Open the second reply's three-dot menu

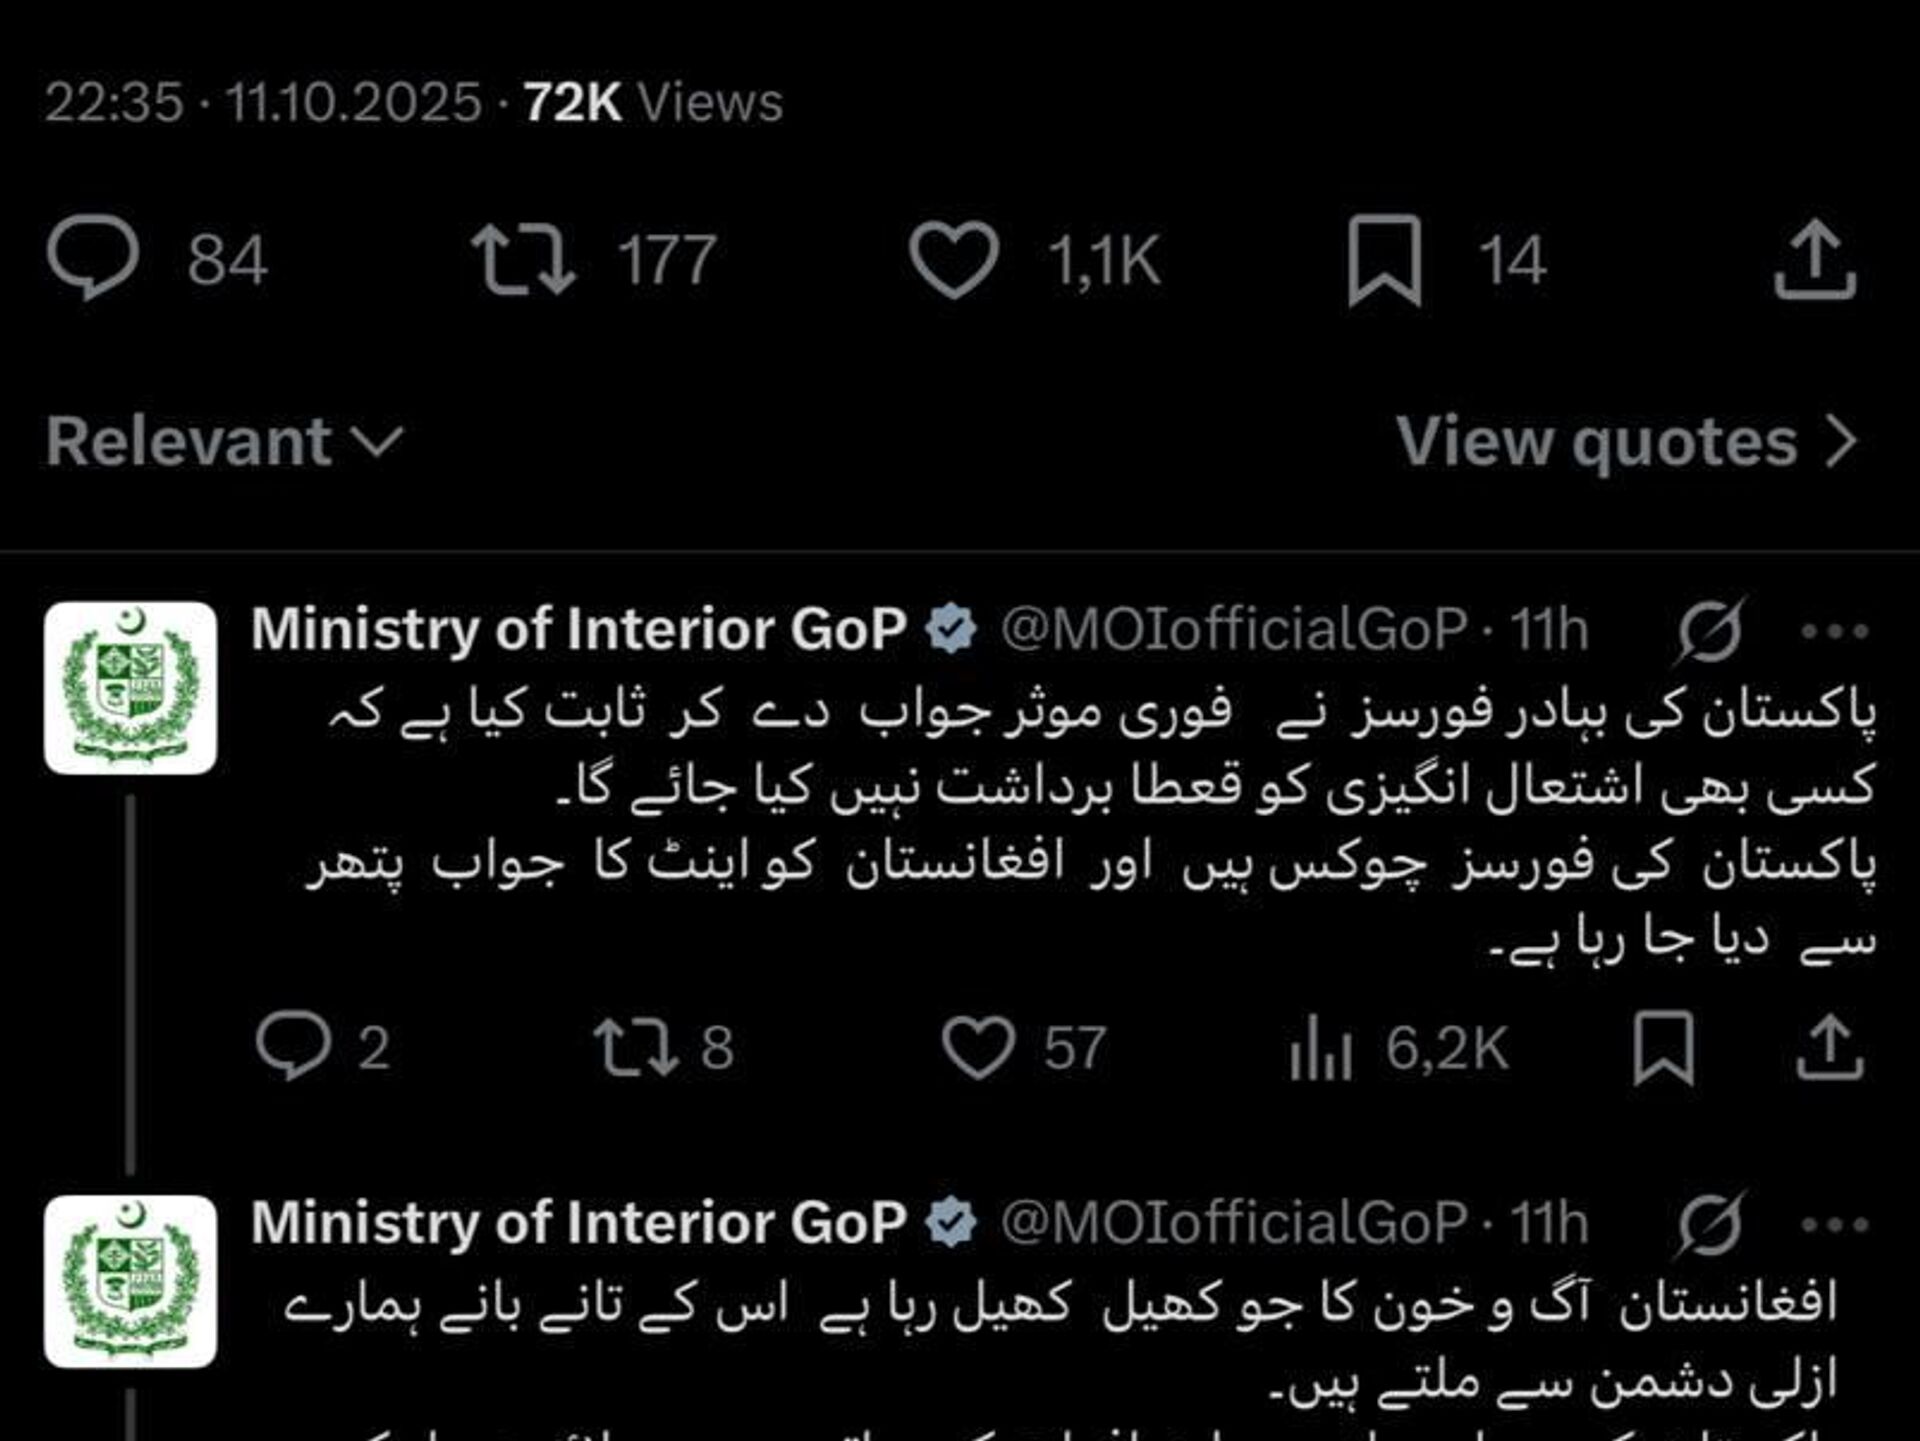[1833, 1225]
